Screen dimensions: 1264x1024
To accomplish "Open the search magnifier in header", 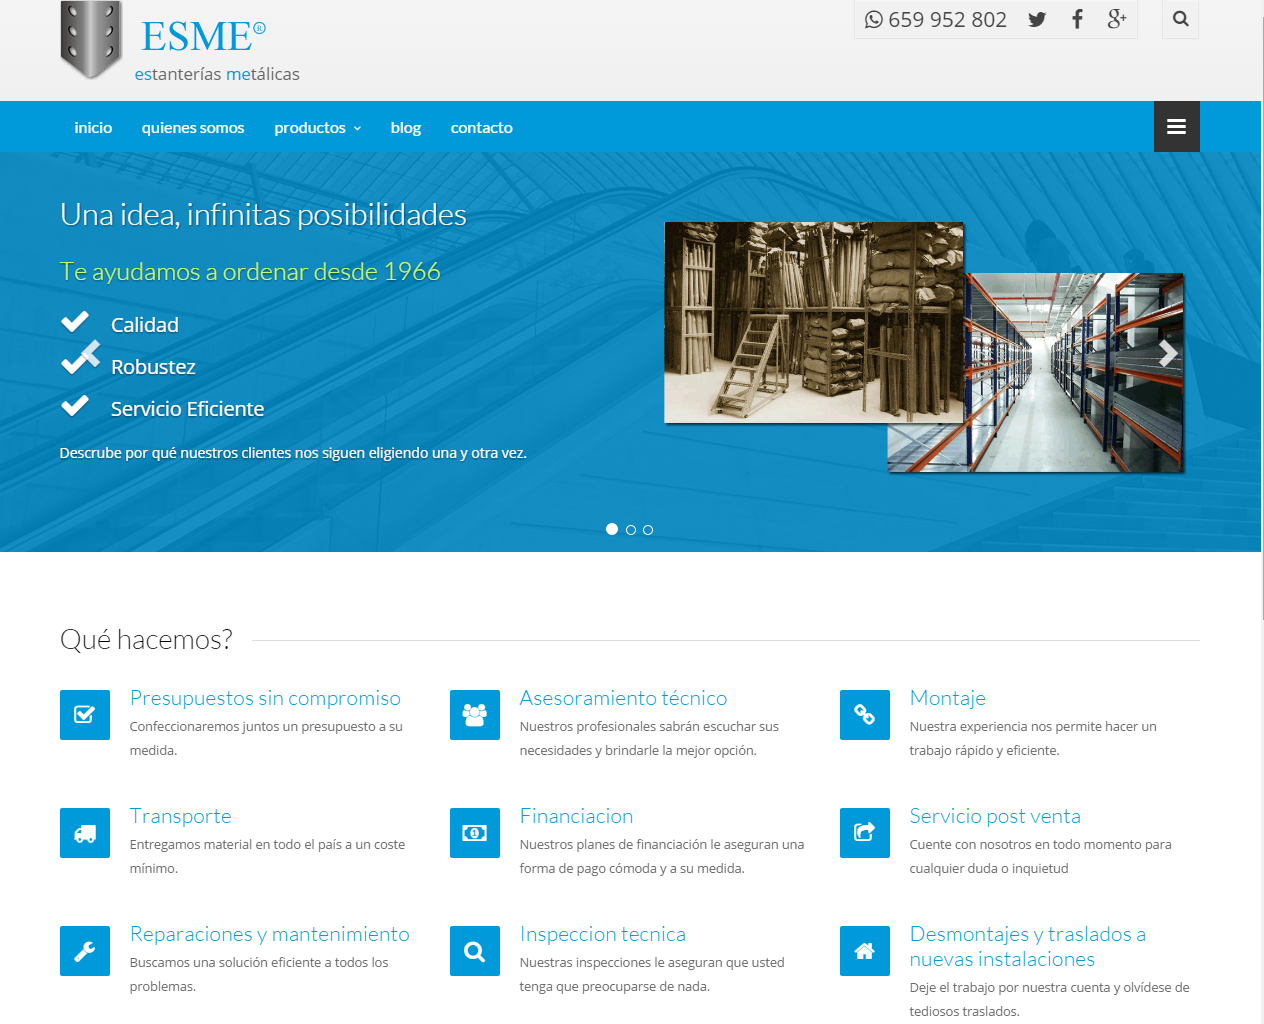I will pos(1181,19).
